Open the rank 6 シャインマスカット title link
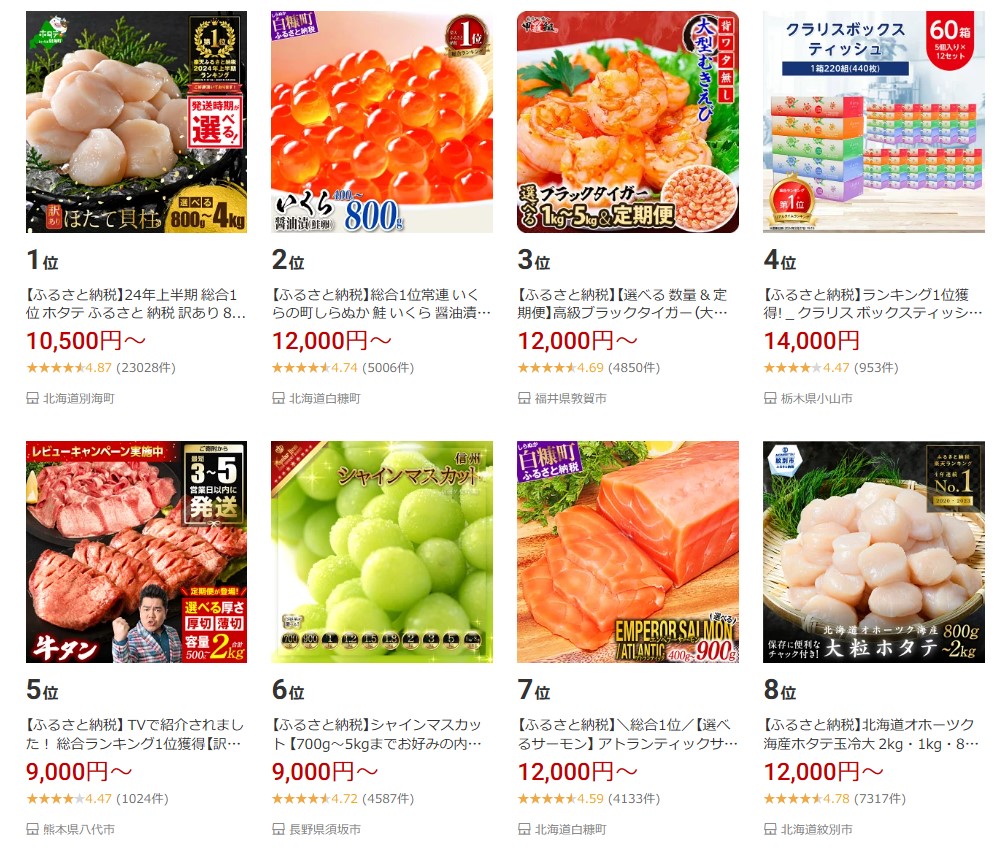Viewport: 1006px width, 851px height. tap(381, 734)
